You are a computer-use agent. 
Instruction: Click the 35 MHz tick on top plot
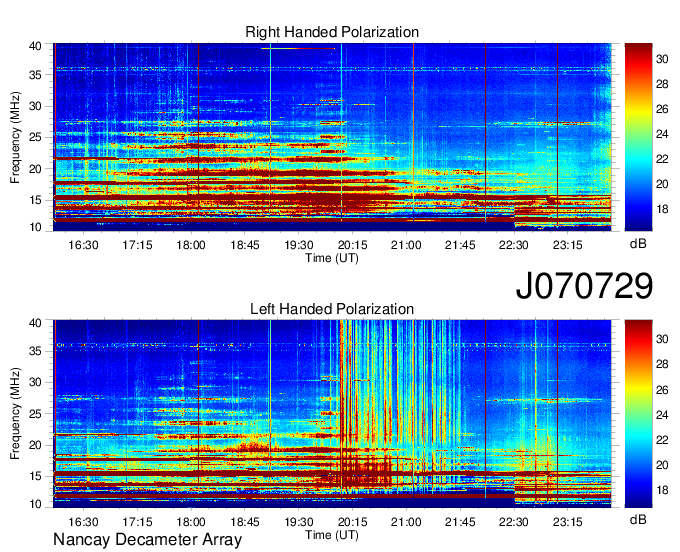click(35, 75)
